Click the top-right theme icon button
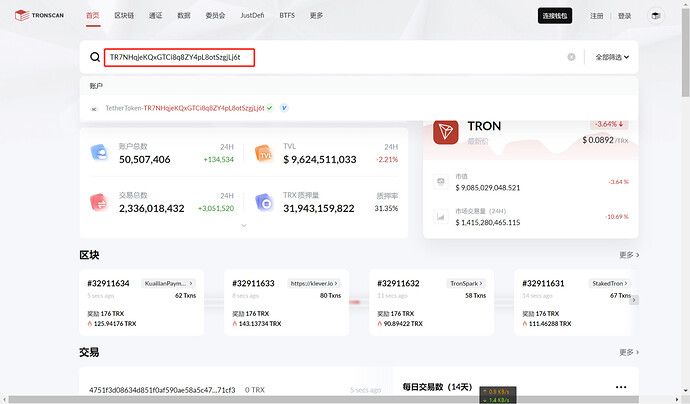Screen dimensions: 690x404 coord(656,16)
